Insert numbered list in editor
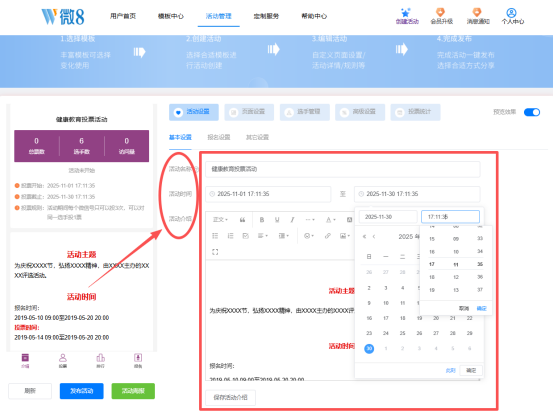The height and width of the screenshot is (414, 553). [x=230, y=236]
